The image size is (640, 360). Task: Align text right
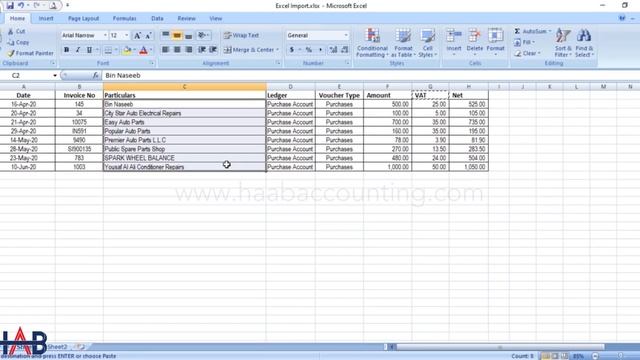point(188,50)
